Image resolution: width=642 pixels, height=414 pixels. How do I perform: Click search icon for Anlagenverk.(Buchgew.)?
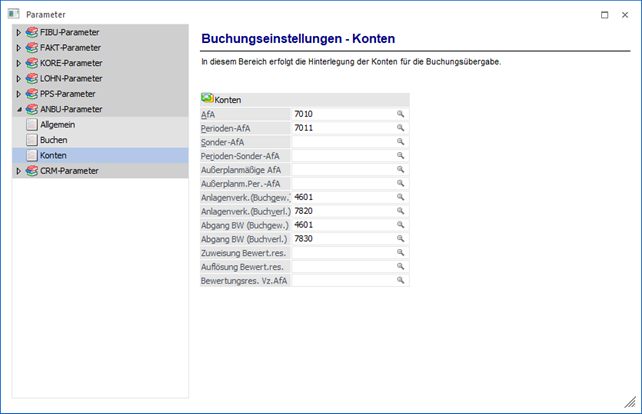tap(401, 198)
